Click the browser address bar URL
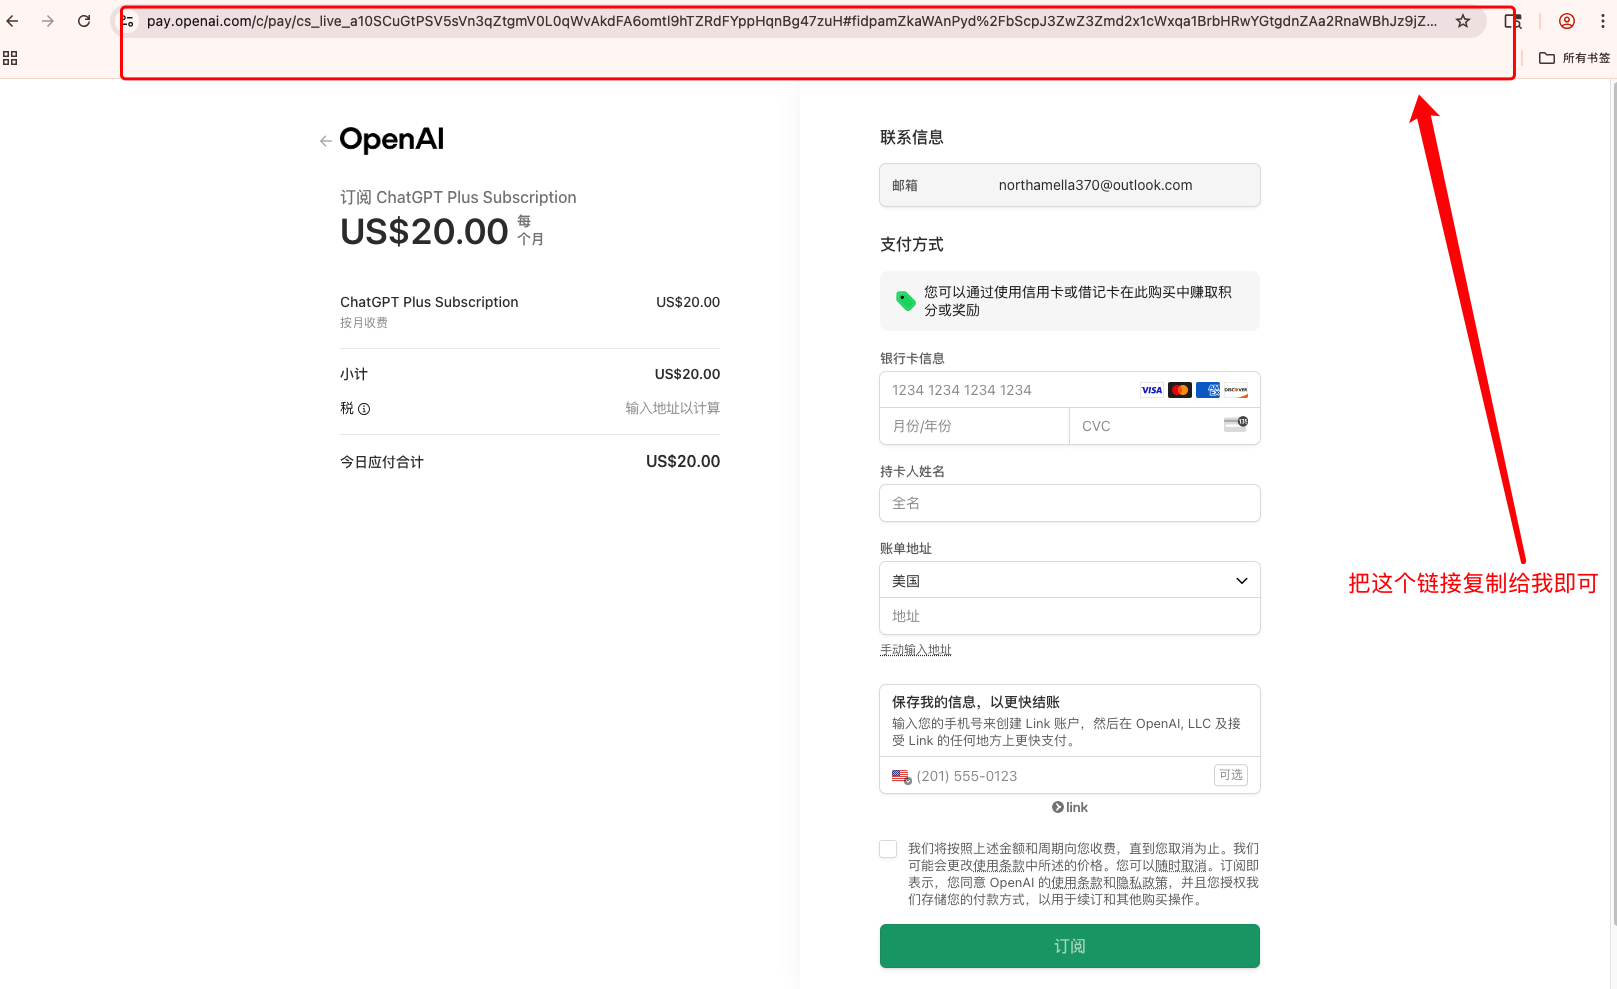1617x989 pixels. [x=790, y=21]
